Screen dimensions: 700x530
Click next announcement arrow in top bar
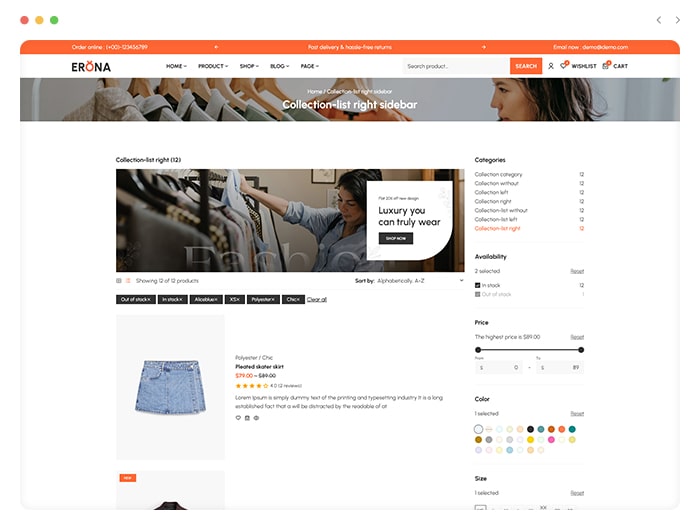pyautogui.click(x=483, y=47)
